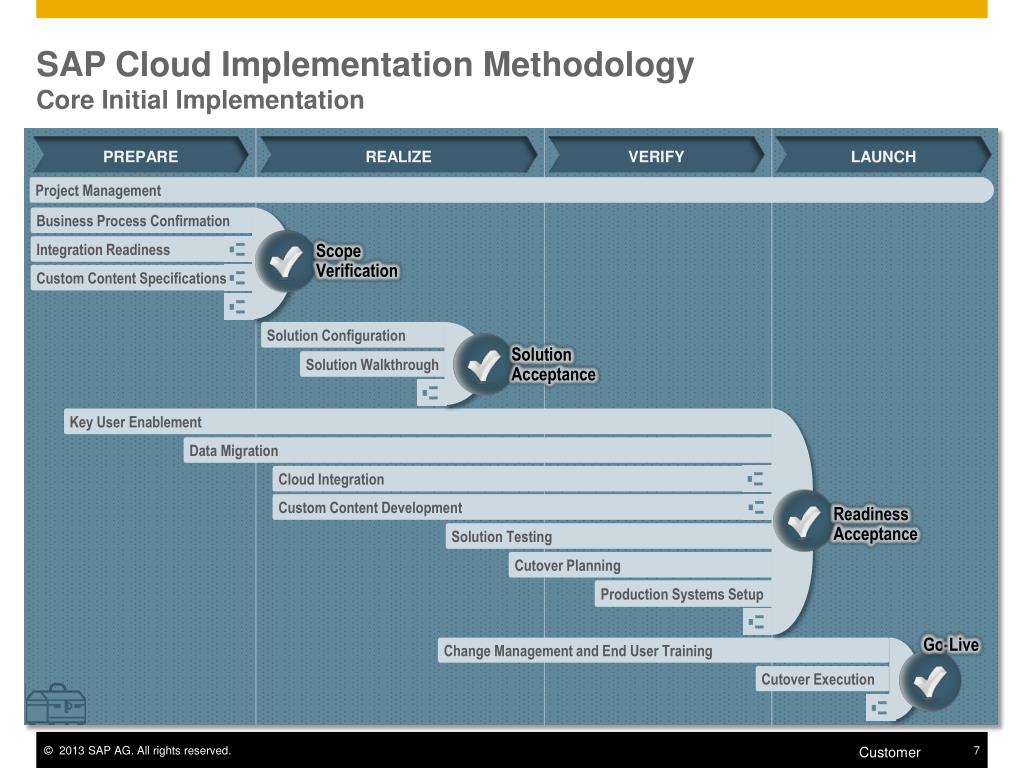This screenshot has height=768, width=1024.
Task: Click the hierarchy icon below Custom Content Specifications
Action: [x=238, y=306]
